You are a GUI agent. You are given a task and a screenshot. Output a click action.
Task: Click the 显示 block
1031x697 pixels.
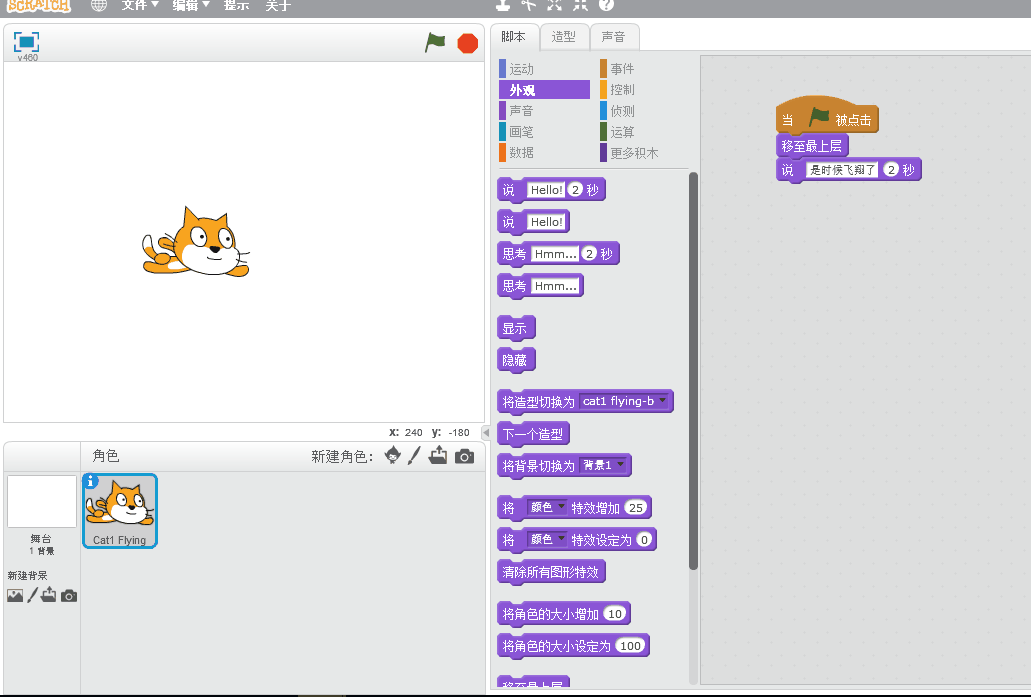(x=516, y=328)
